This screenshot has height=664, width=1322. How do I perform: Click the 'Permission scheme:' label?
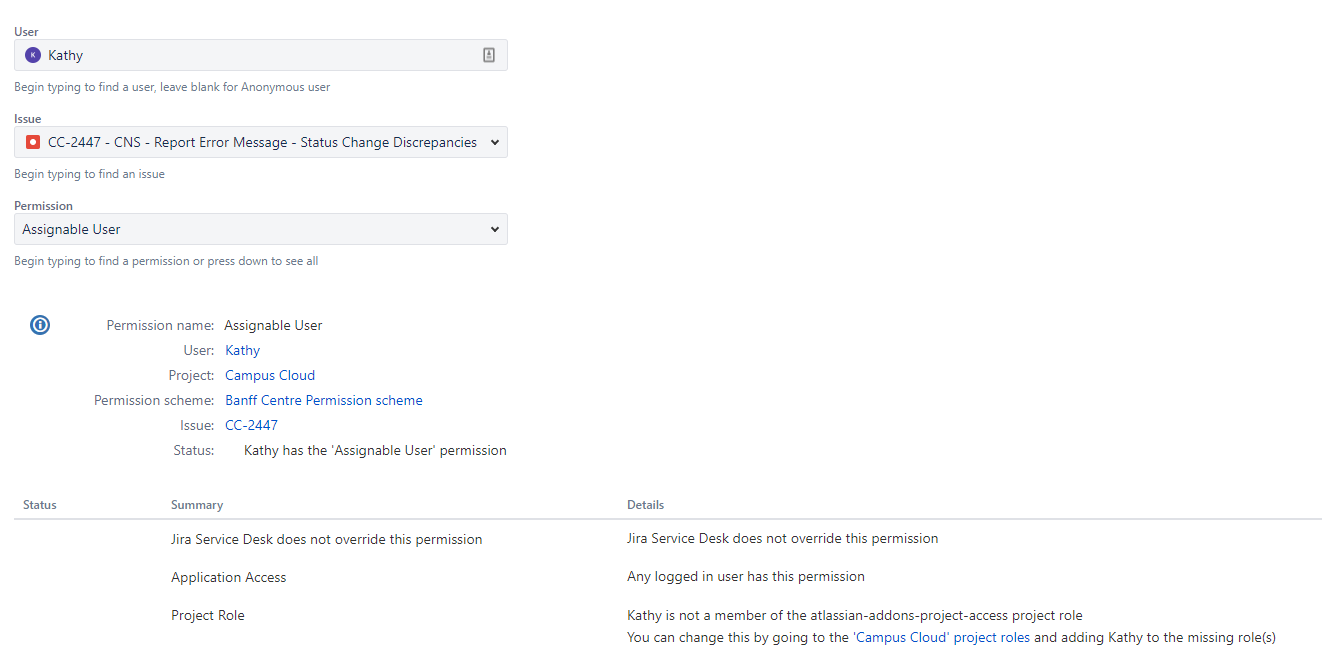point(154,400)
